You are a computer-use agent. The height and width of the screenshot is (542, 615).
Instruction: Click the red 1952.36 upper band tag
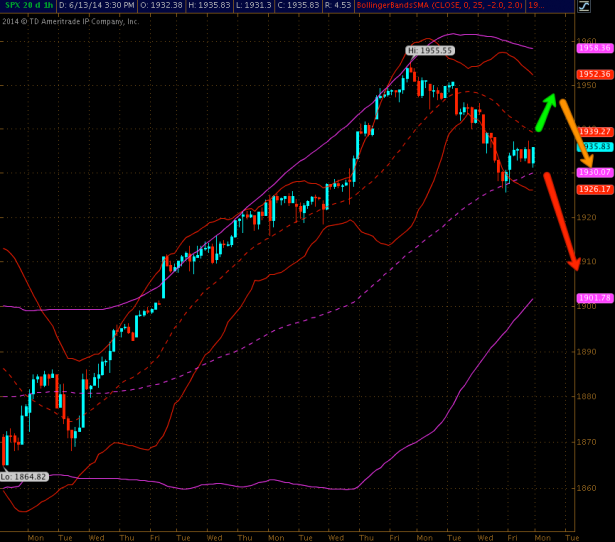594,74
